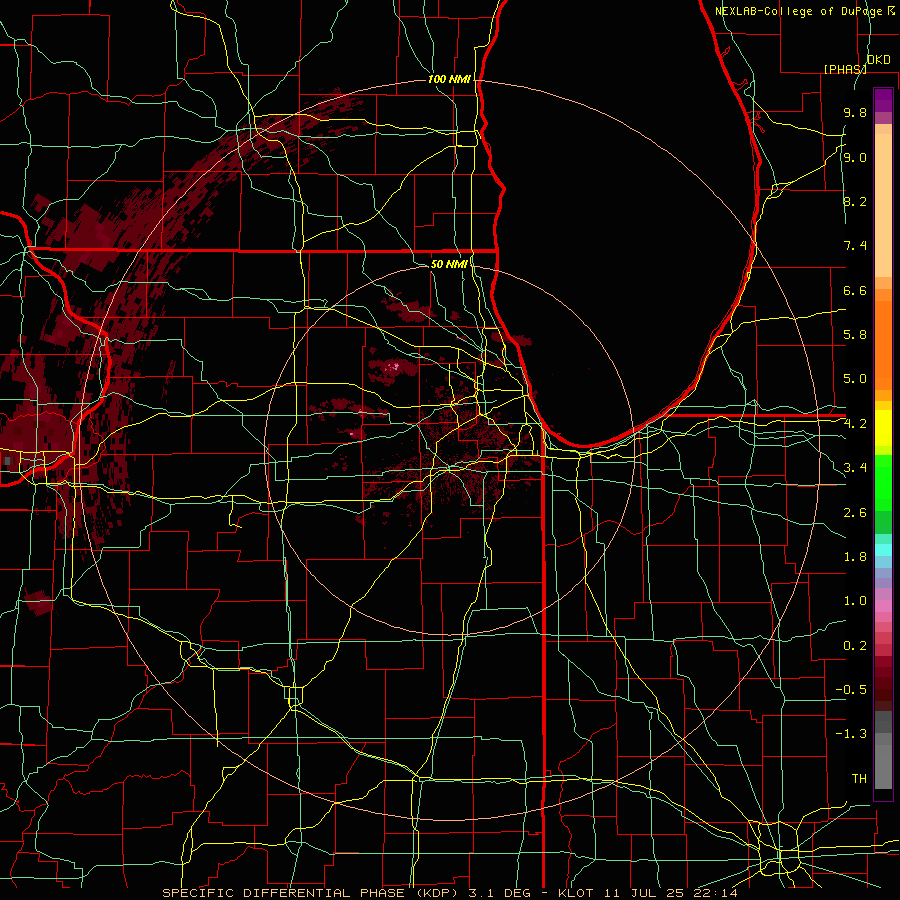Click the '1.8' color scale value
The width and height of the screenshot is (900, 900).
(855, 557)
